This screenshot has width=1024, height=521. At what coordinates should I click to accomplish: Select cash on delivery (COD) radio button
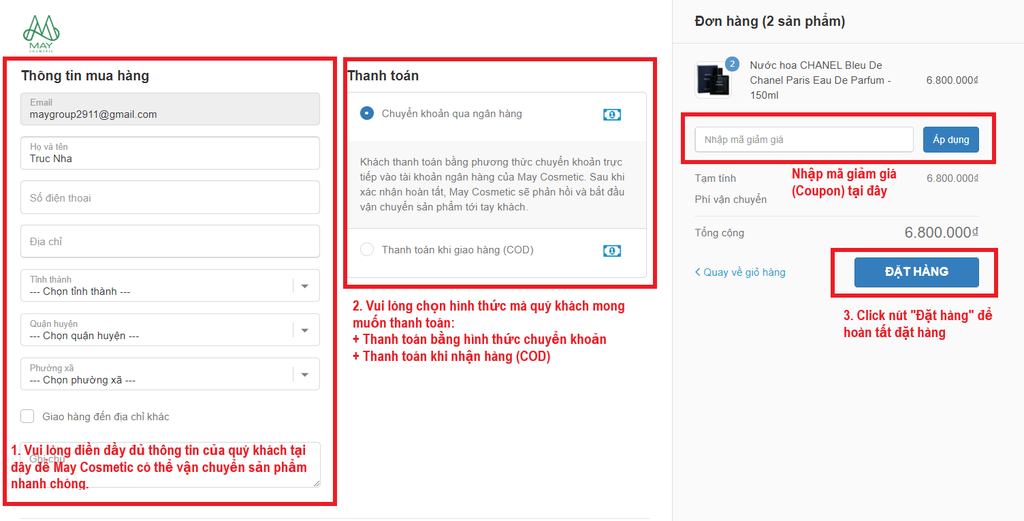(367, 249)
